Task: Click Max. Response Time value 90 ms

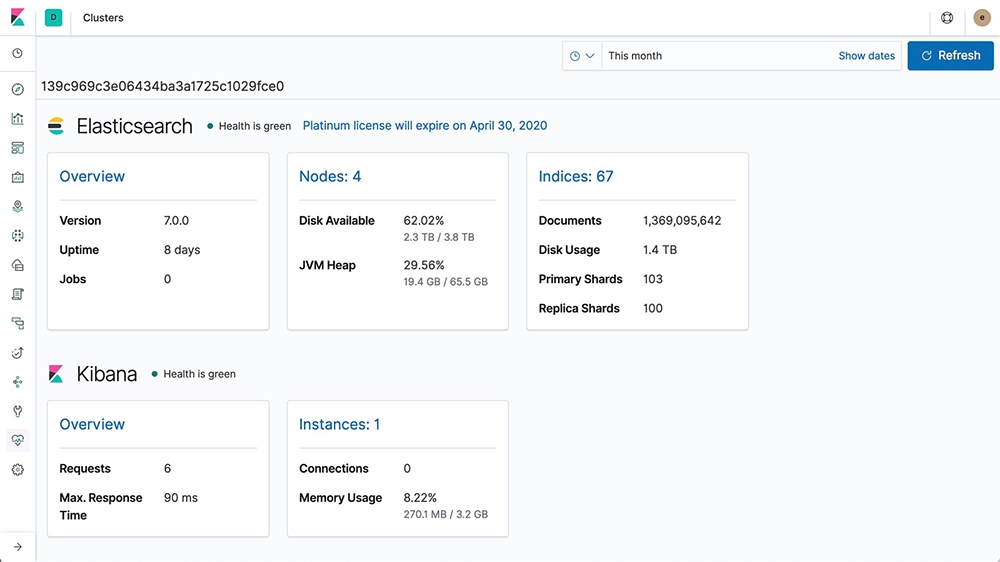Action: pos(180,498)
